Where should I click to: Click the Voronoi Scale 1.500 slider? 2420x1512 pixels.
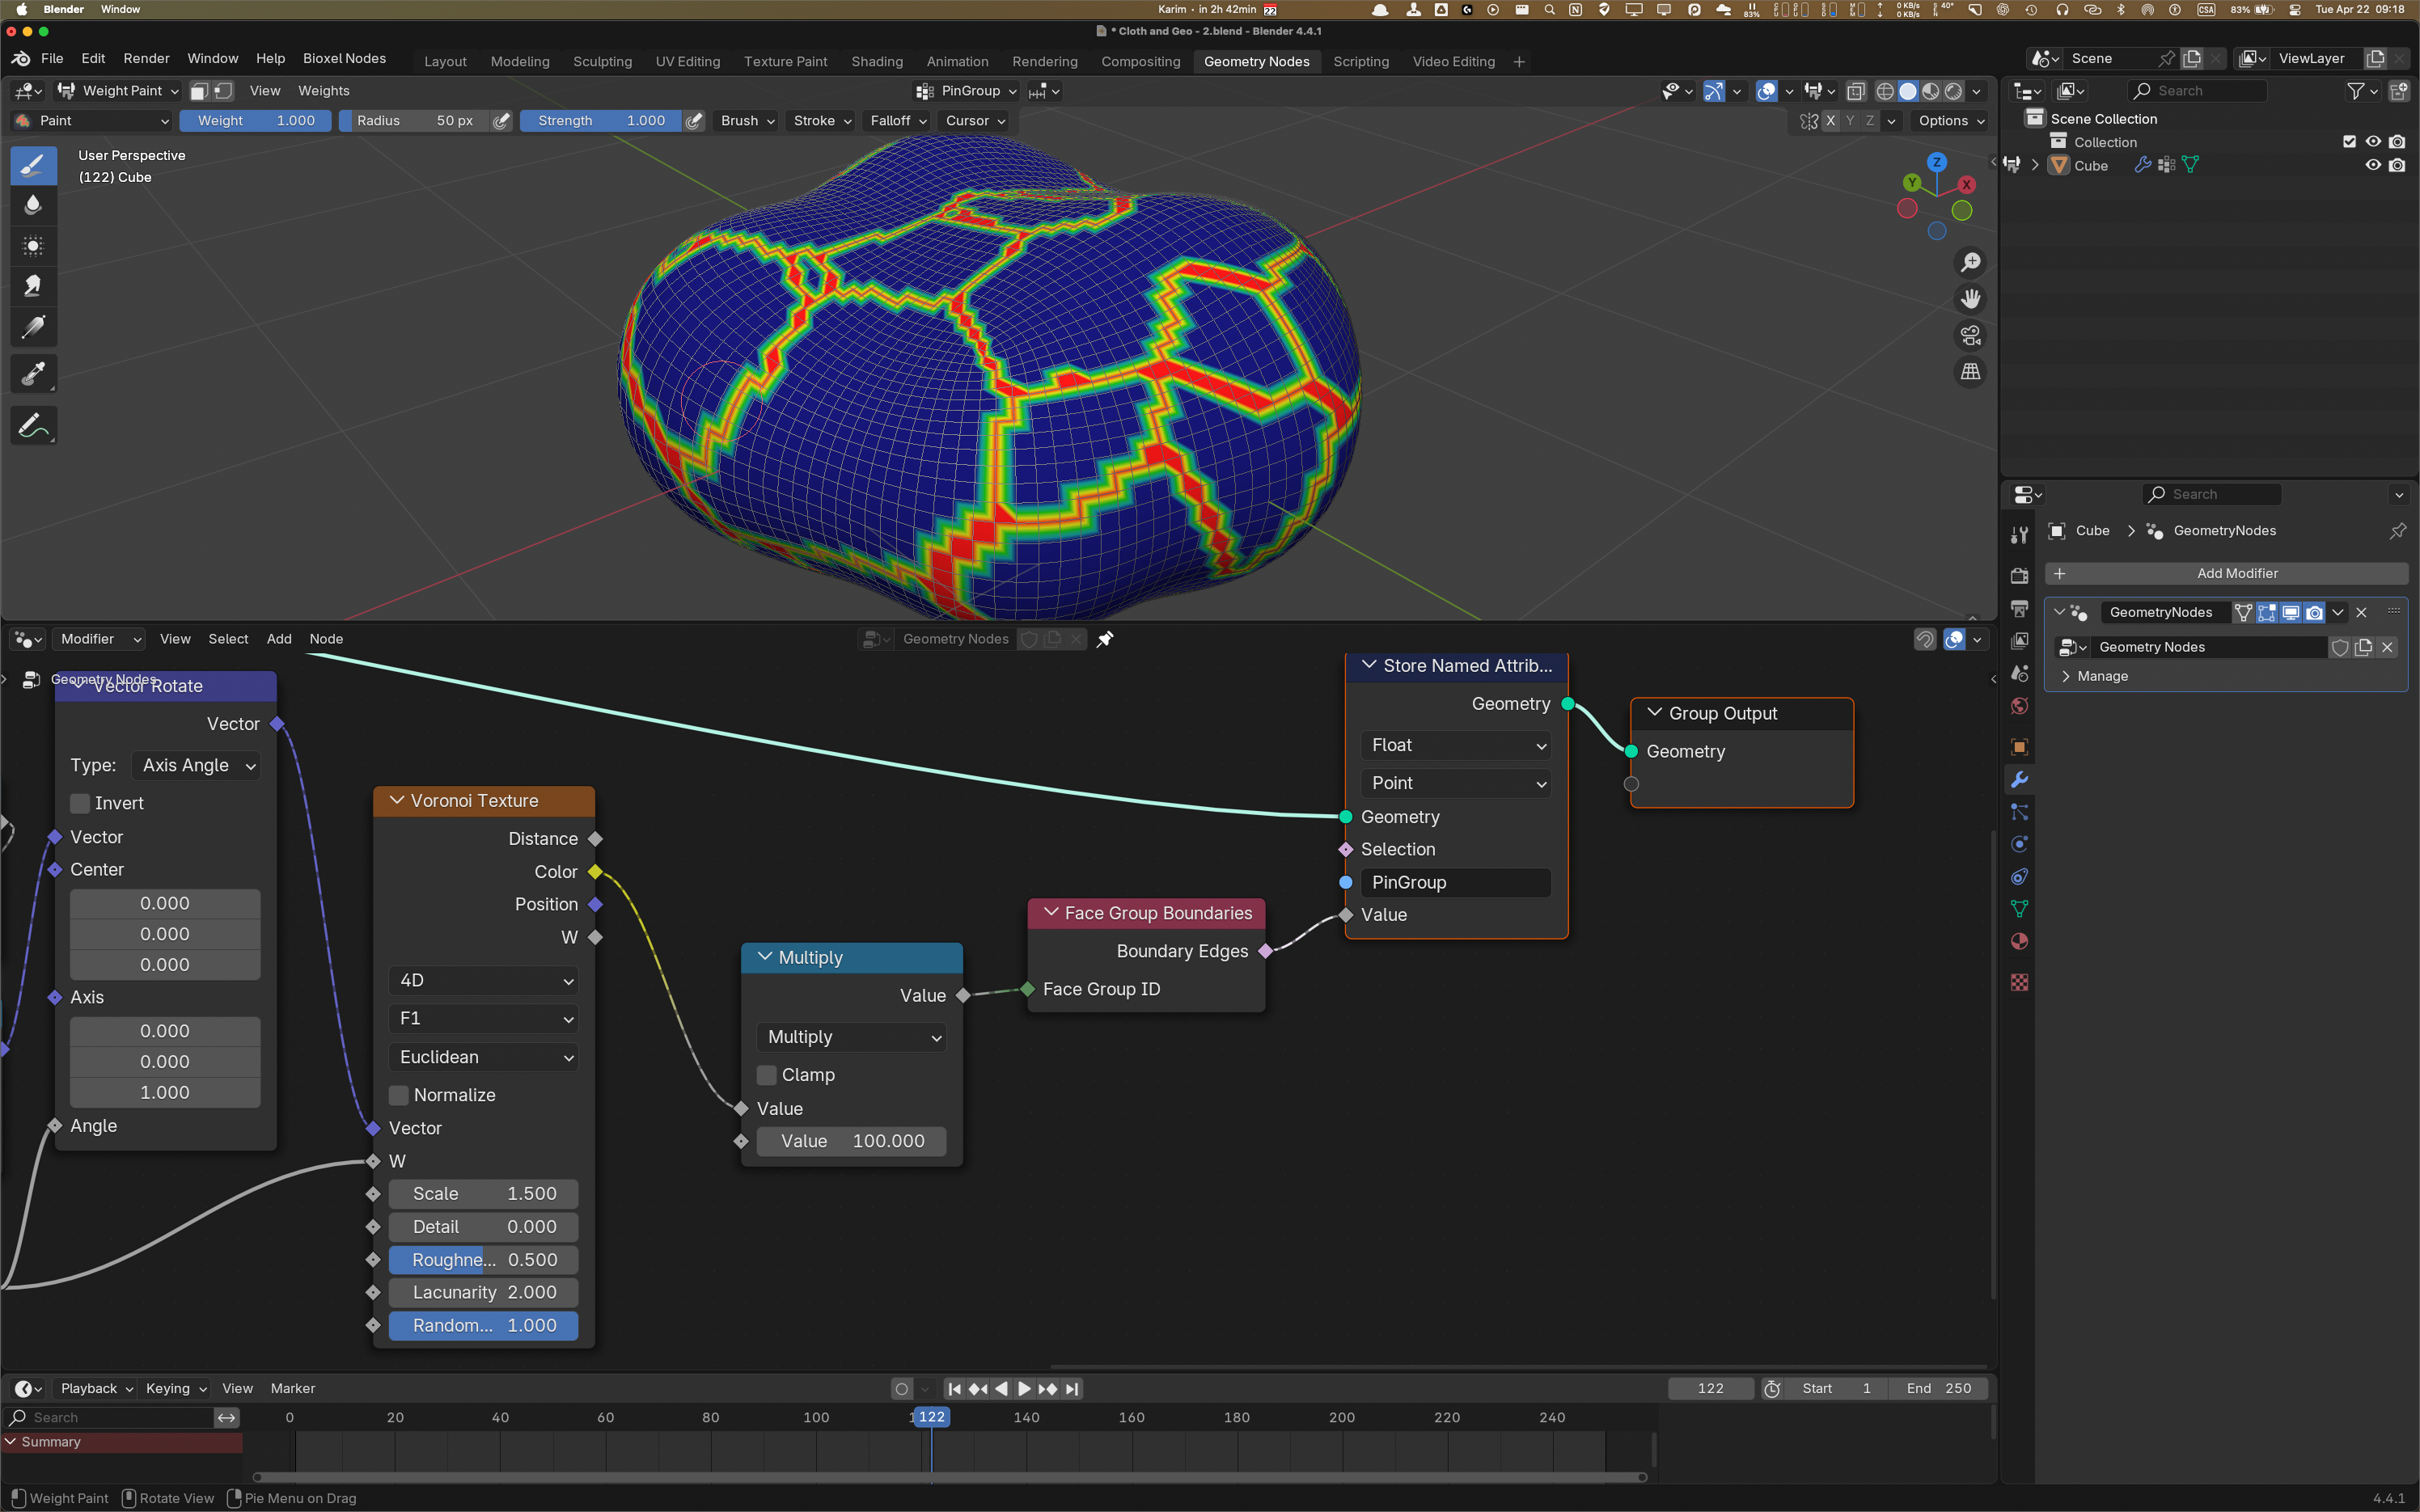tap(484, 1195)
